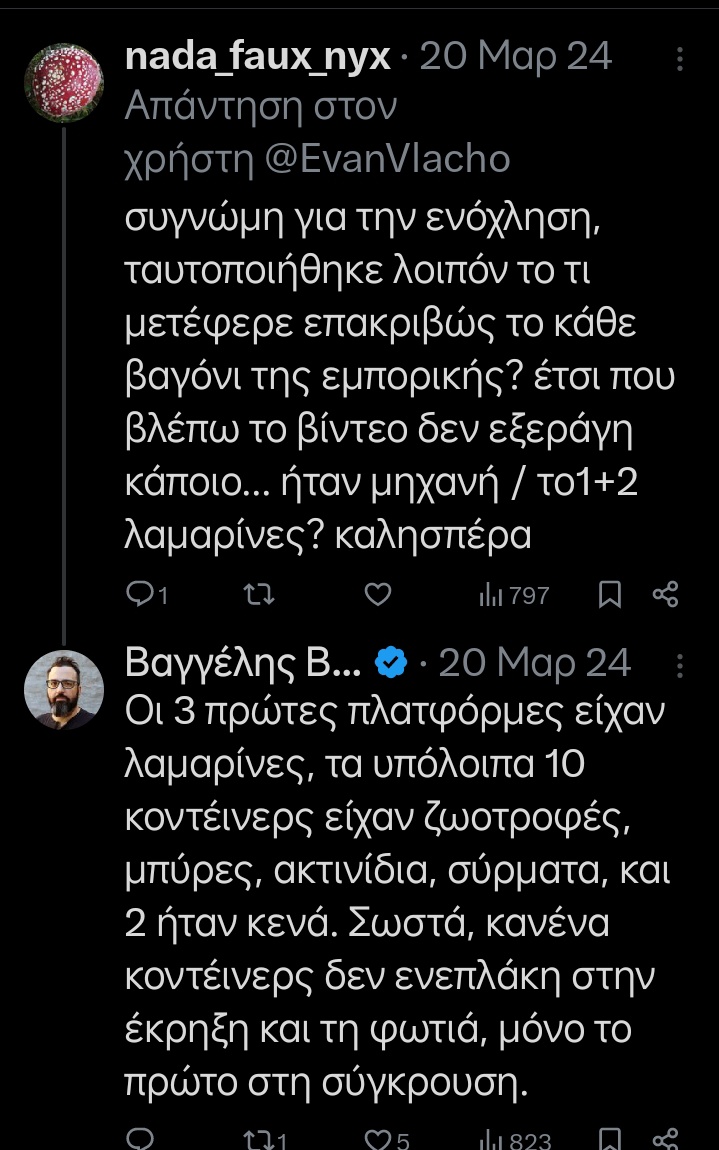Tap the blue verified badge
The height and width of the screenshot is (1150, 719).
click(390, 663)
